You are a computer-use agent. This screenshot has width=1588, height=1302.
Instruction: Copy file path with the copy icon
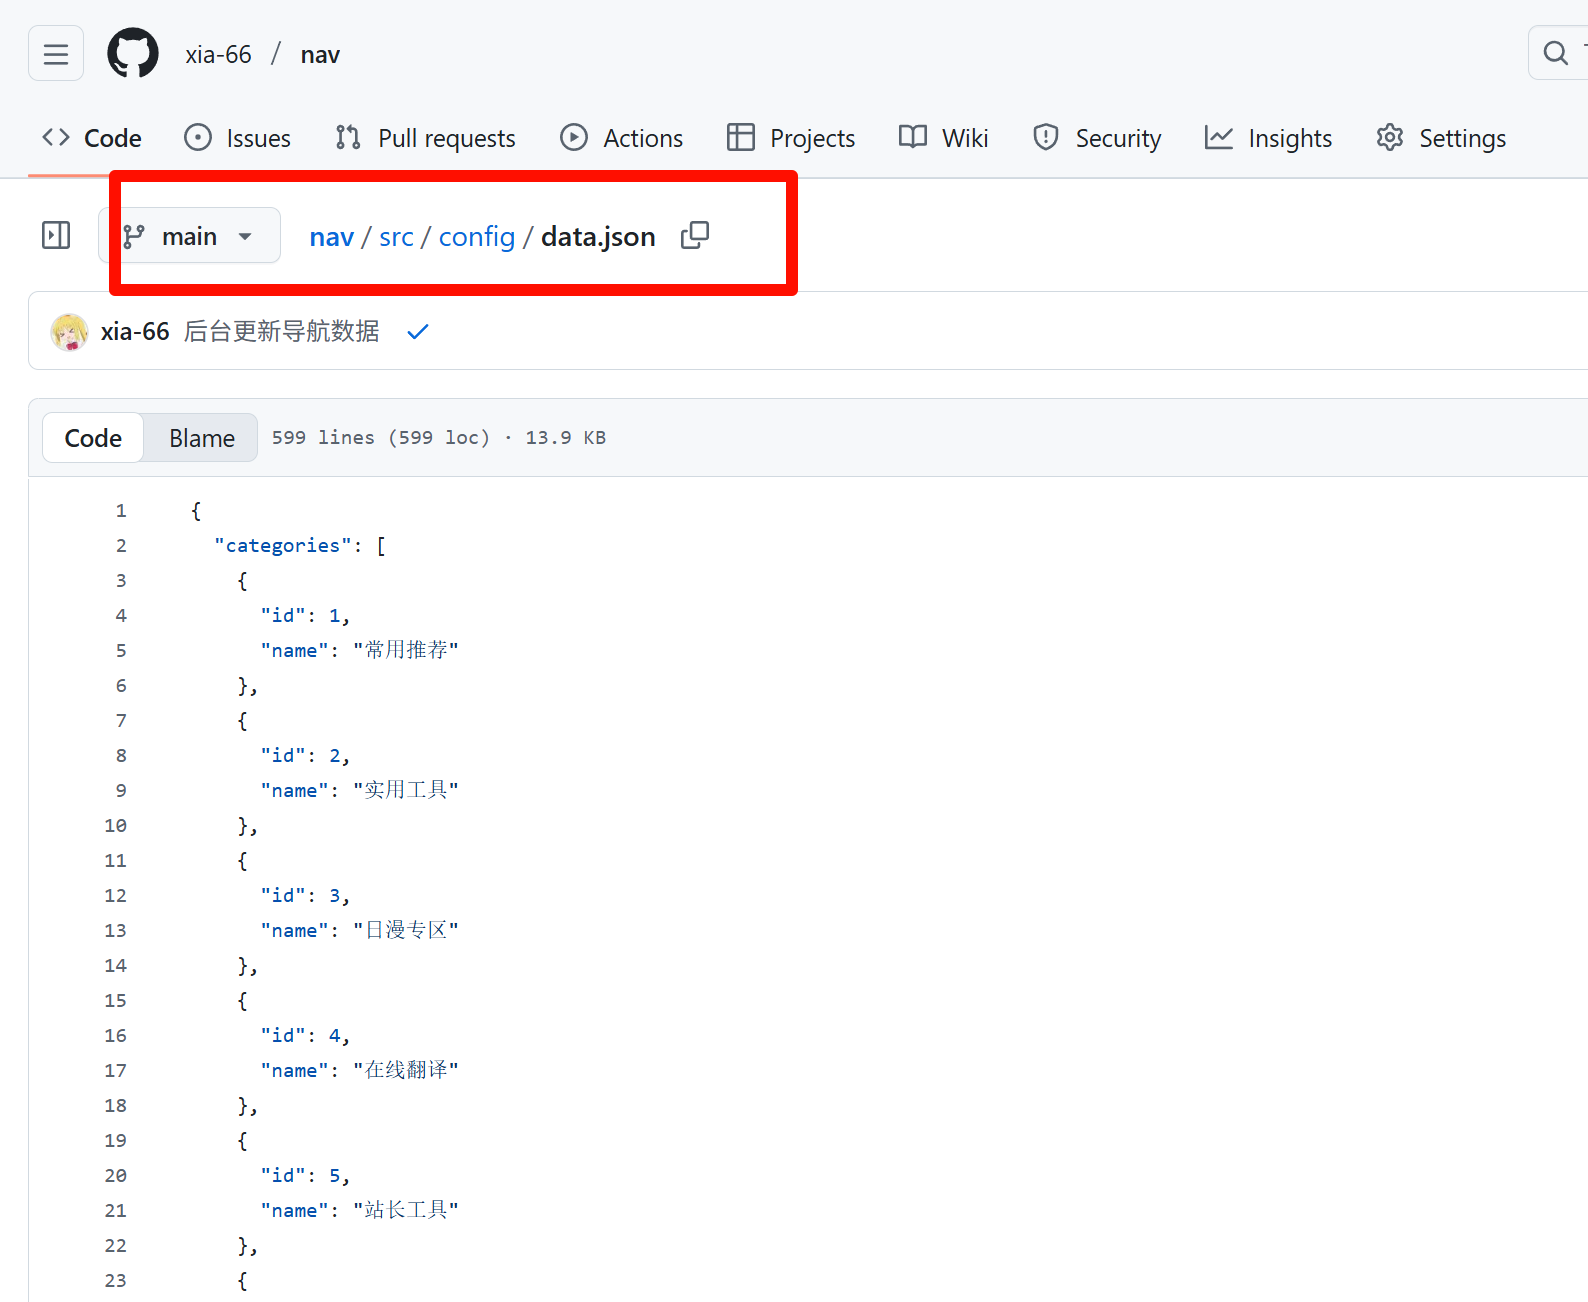(695, 236)
